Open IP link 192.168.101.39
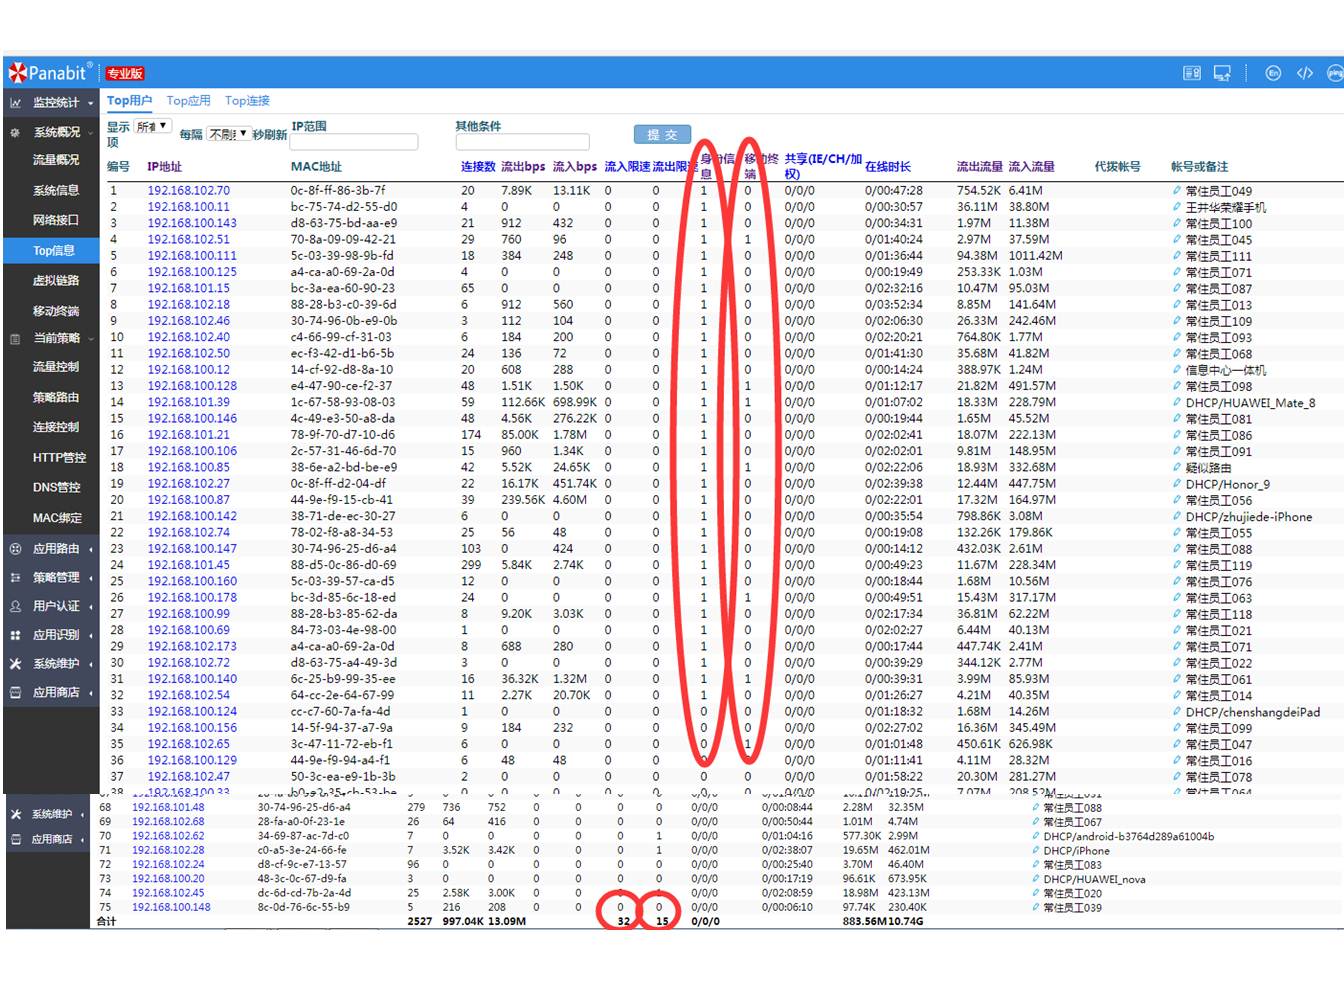The height and width of the screenshot is (1008, 1344). pos(188,402)
